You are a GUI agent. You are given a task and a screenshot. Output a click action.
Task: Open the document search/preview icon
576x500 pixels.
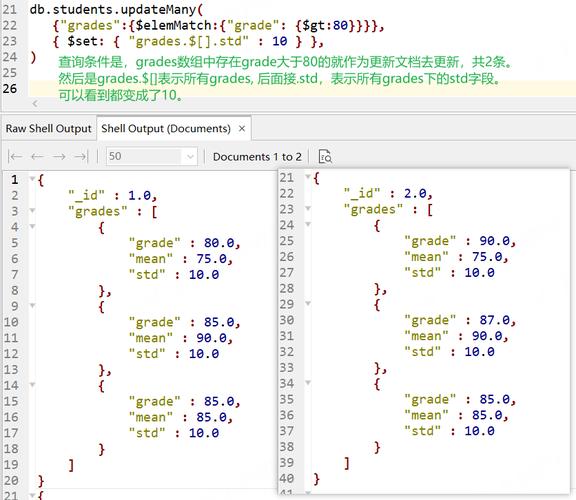tap(325, 157)
